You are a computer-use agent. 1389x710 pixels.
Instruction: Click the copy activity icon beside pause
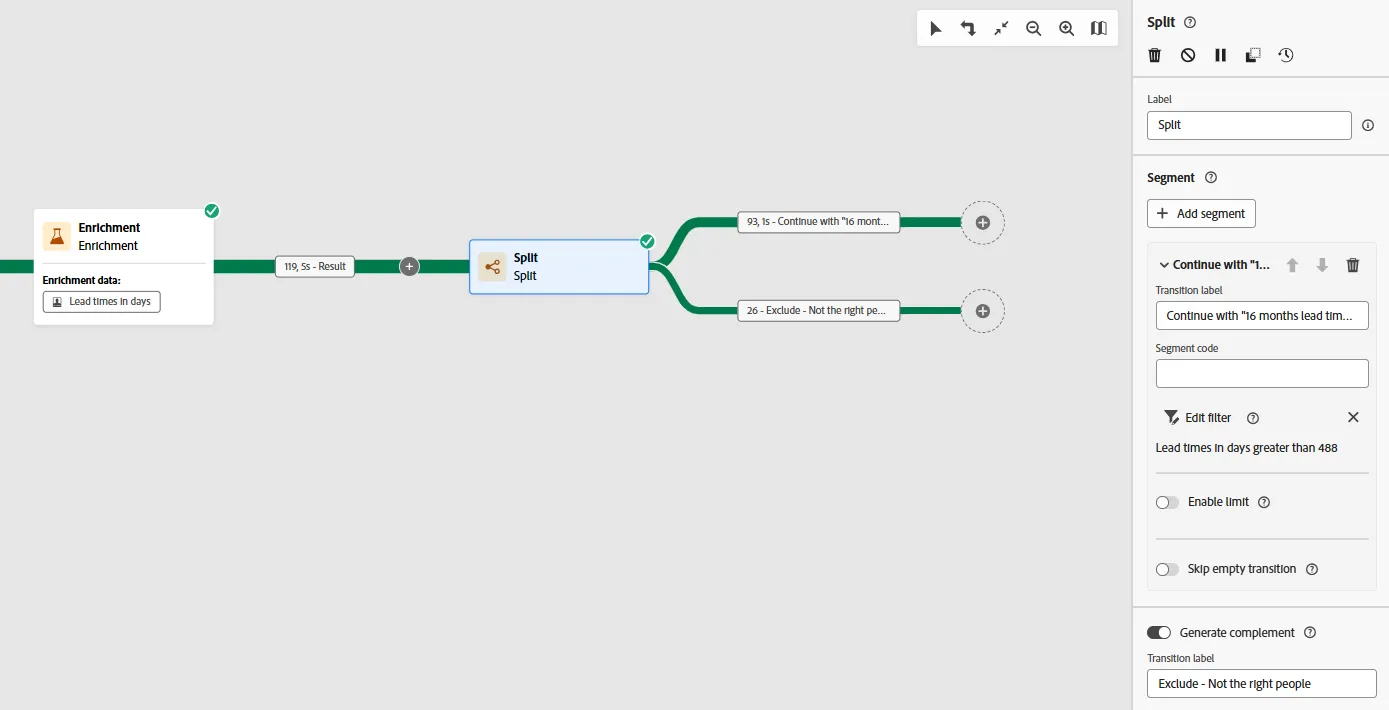click(1253, 55)
